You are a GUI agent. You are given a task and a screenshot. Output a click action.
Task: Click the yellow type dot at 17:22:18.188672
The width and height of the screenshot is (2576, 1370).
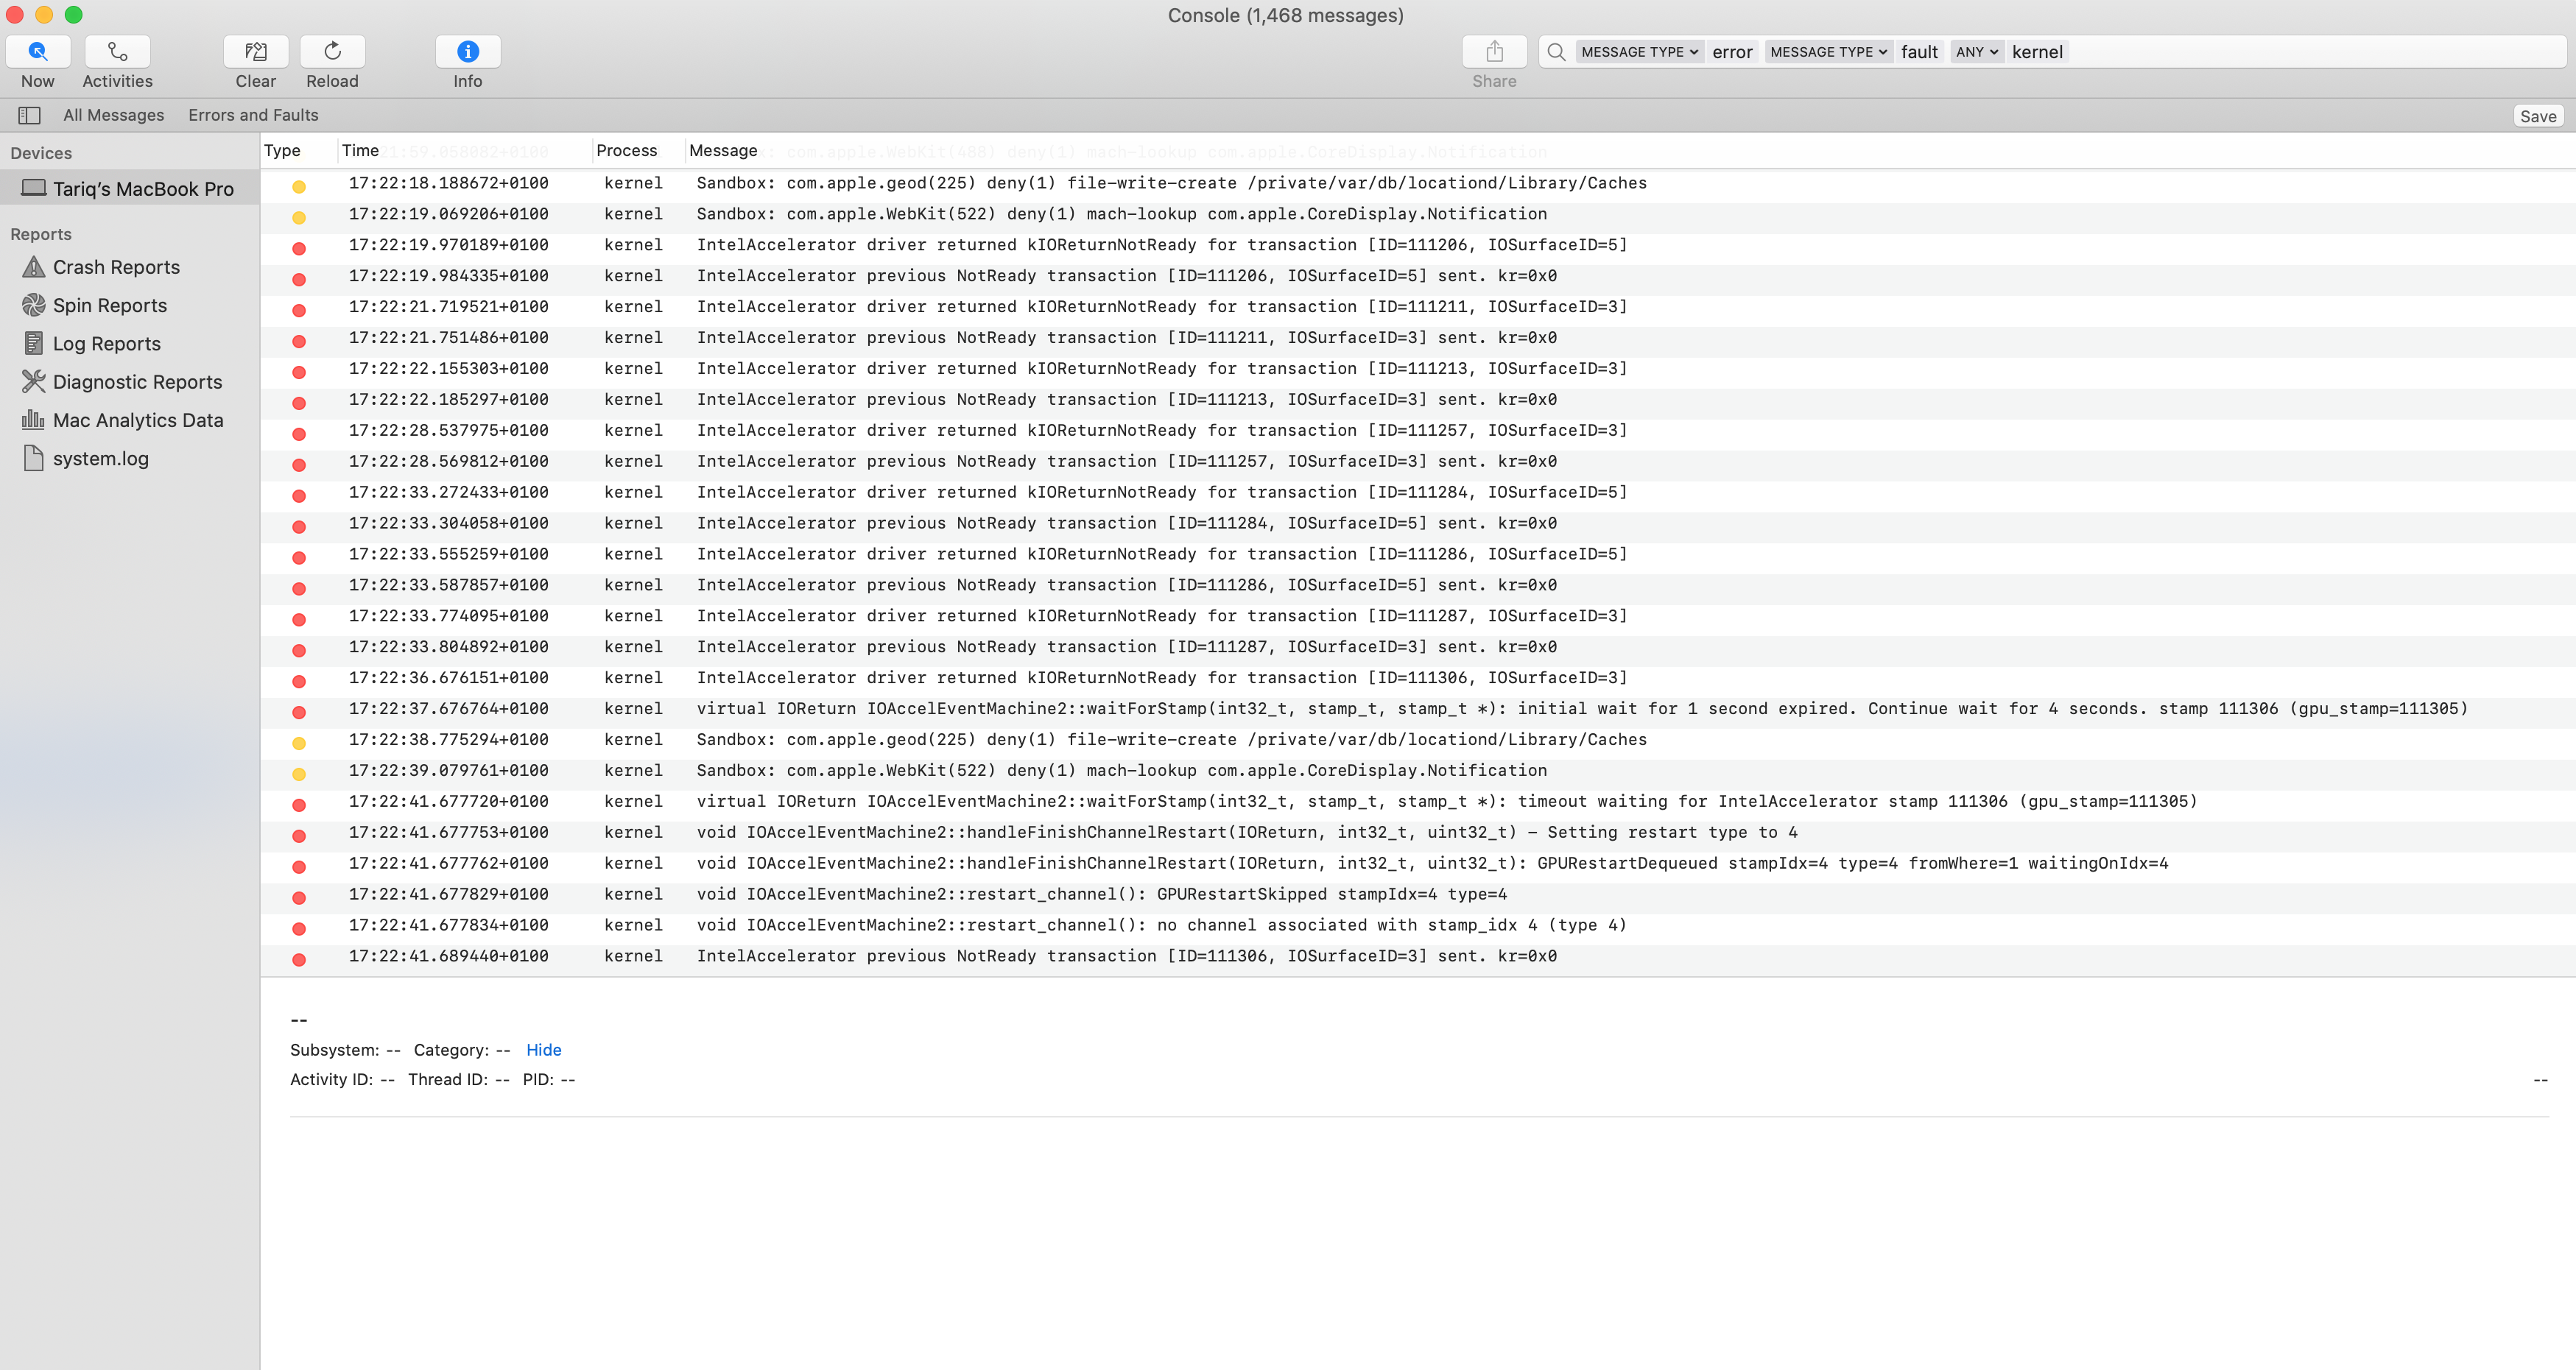click(x=298, y=186)
